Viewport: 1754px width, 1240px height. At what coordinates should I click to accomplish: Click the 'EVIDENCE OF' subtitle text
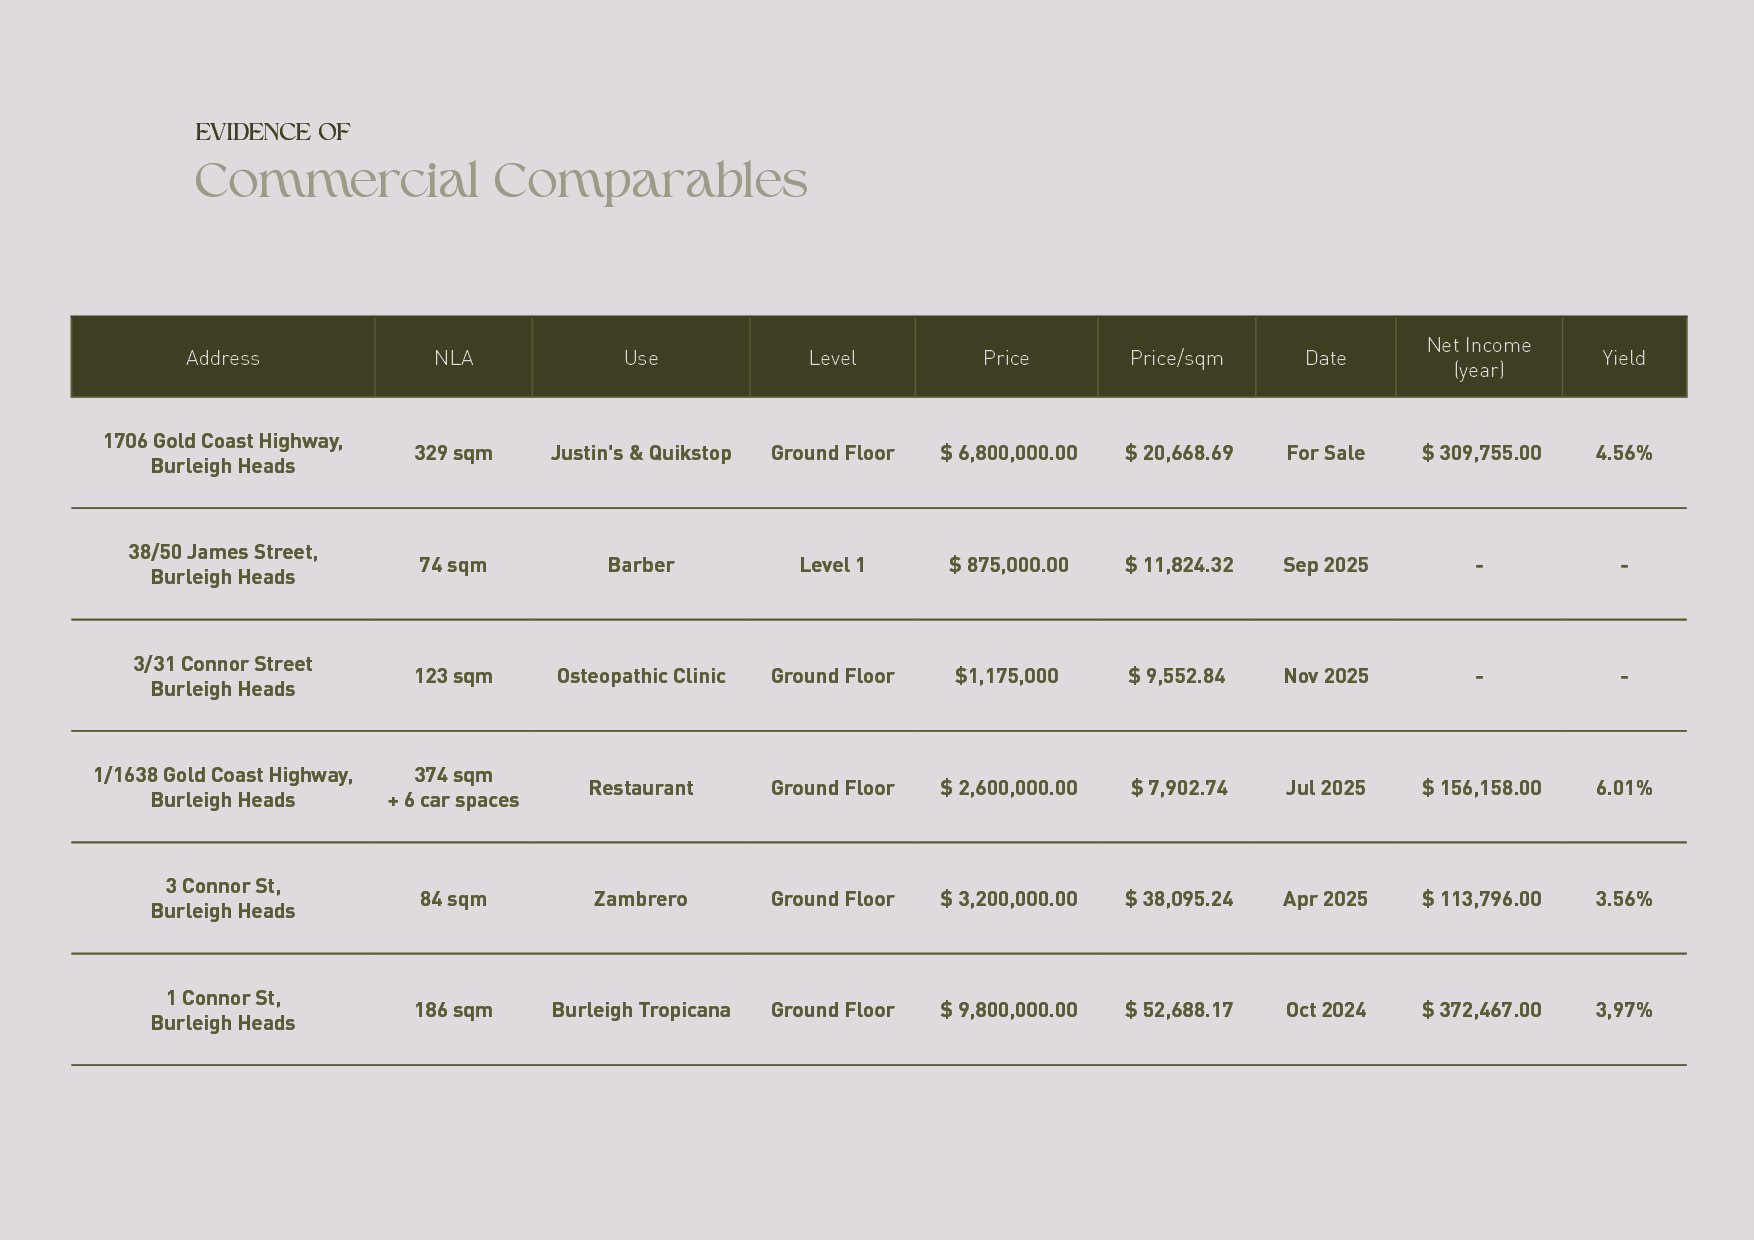click(272, 132)
